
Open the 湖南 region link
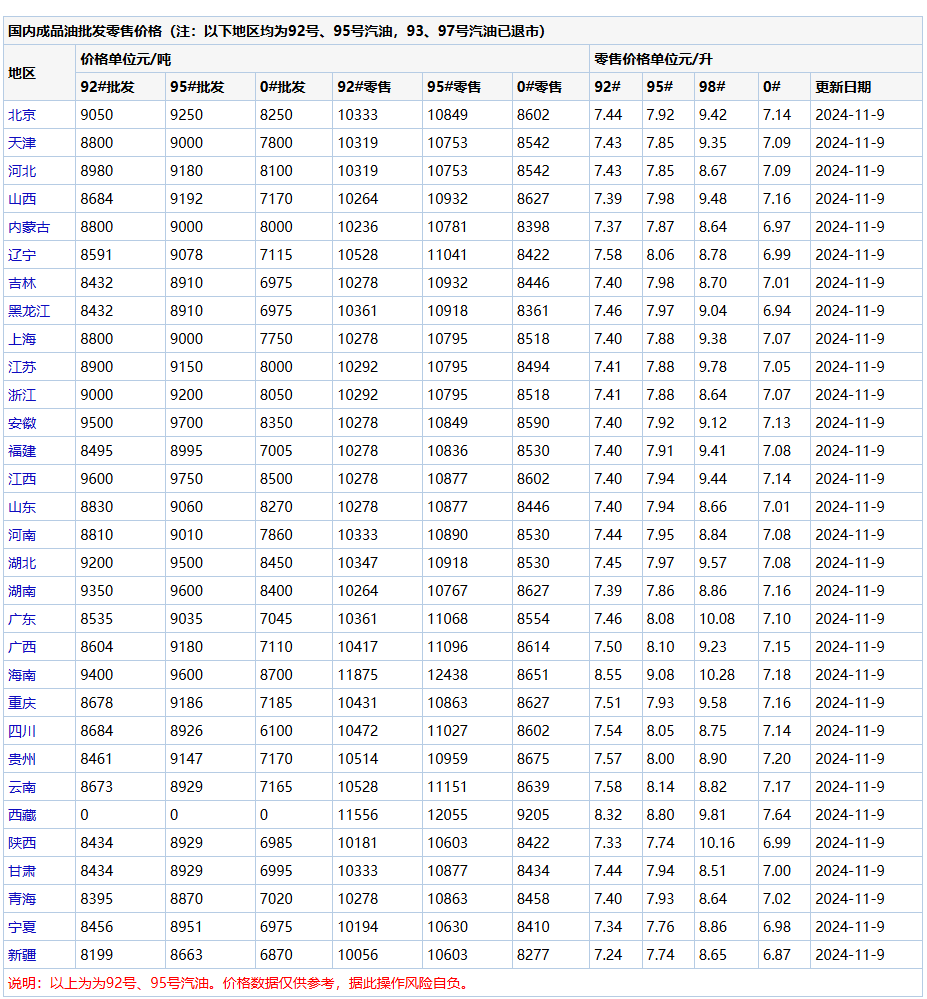[x=22, y=592]
